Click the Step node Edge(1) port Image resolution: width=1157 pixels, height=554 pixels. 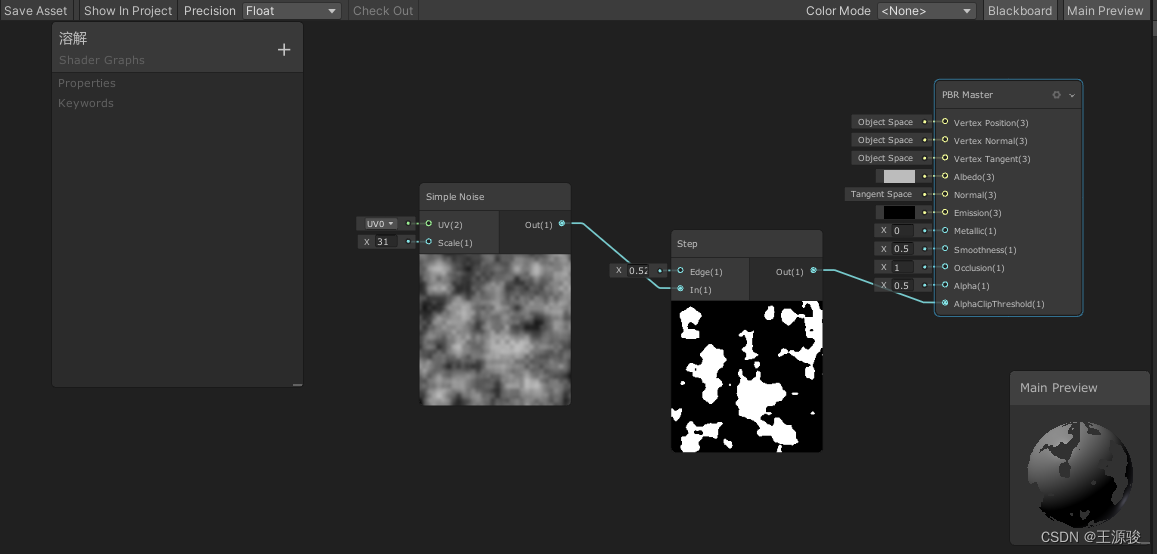pos(680,271)
